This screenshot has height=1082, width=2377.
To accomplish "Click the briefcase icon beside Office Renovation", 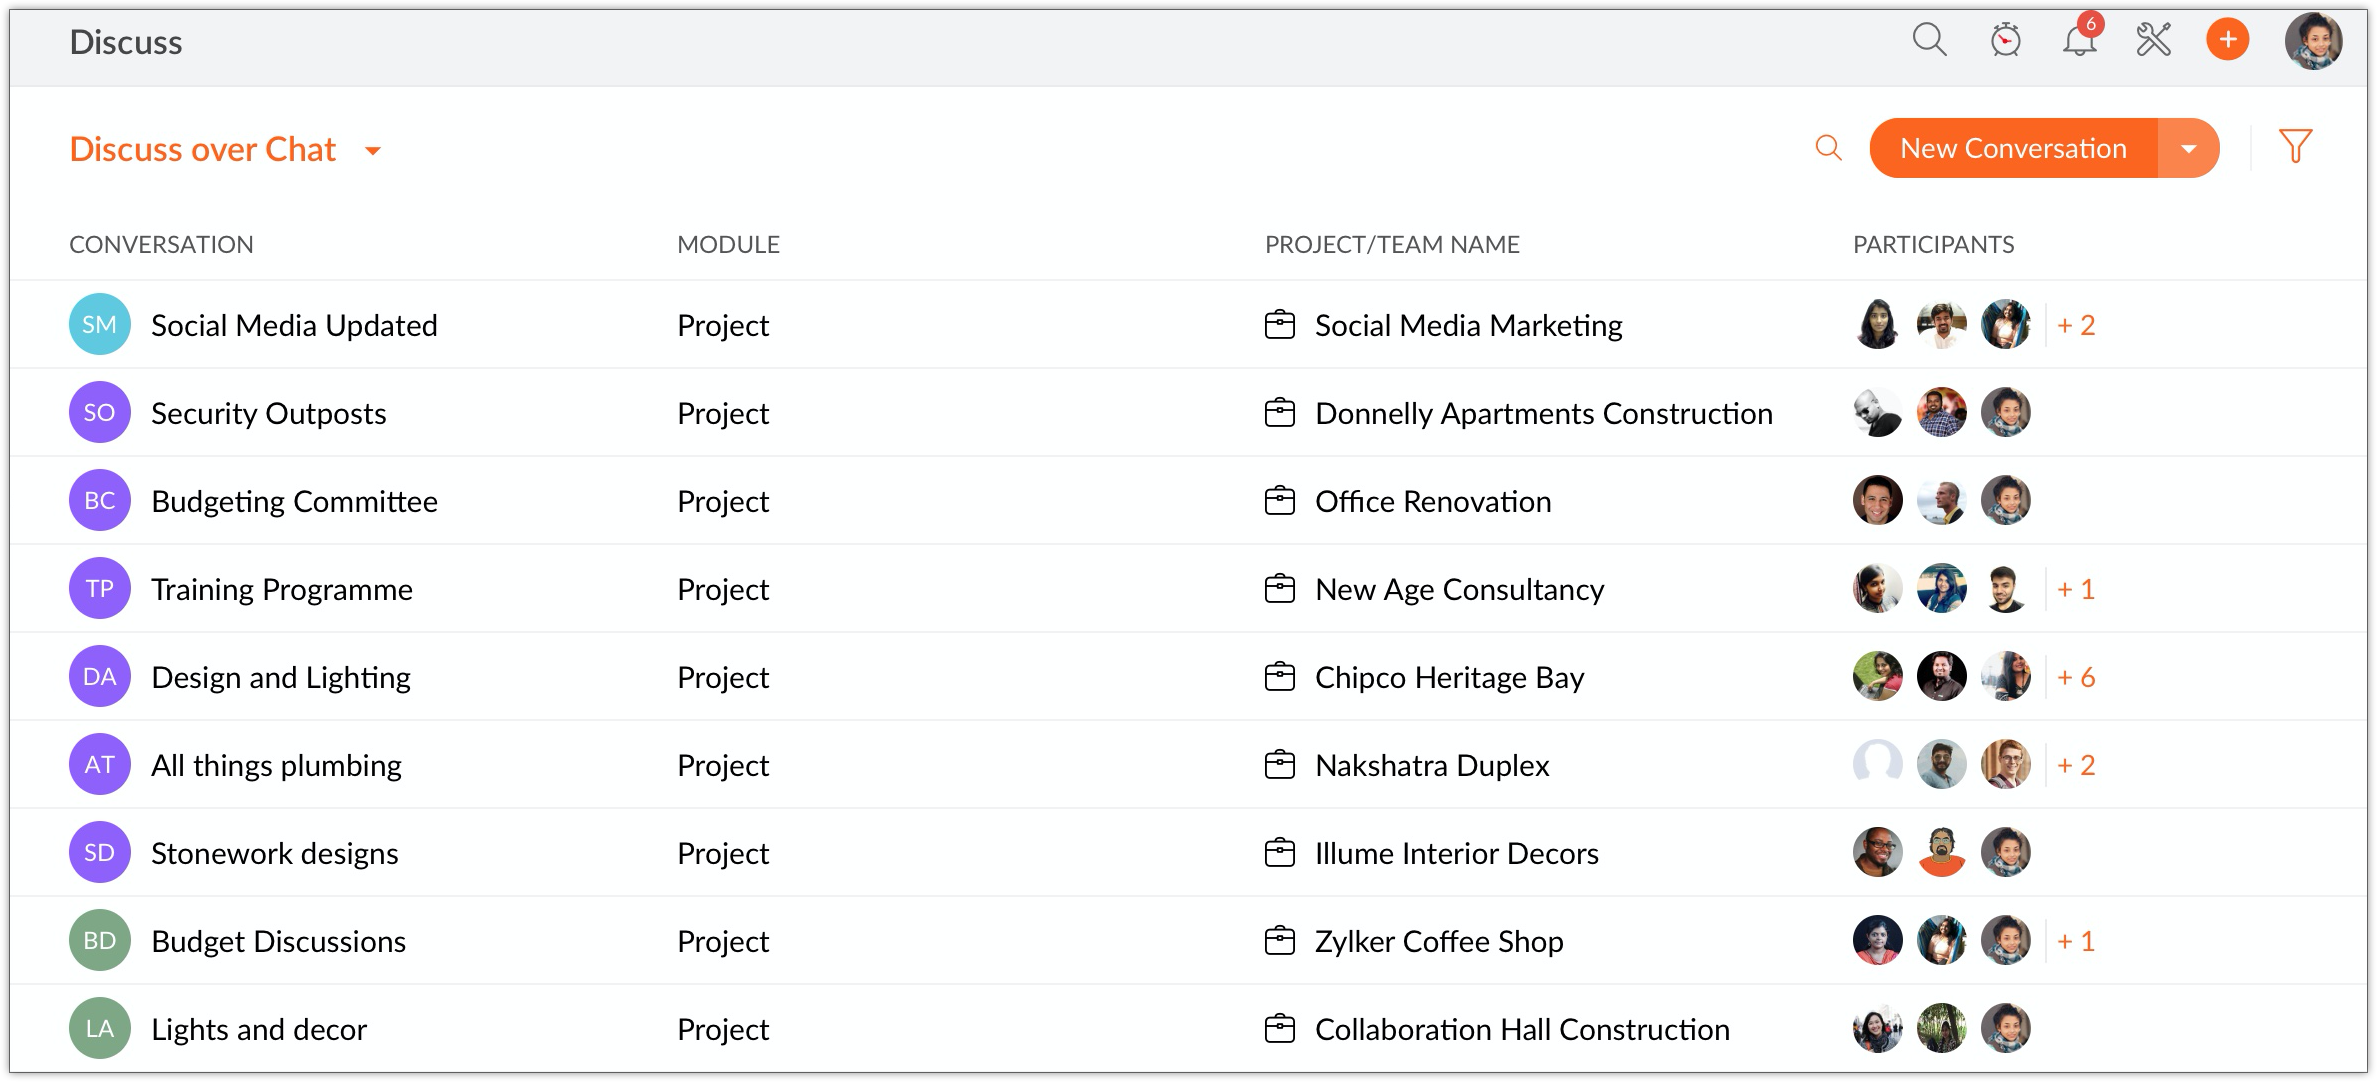I will (1279, 501).
